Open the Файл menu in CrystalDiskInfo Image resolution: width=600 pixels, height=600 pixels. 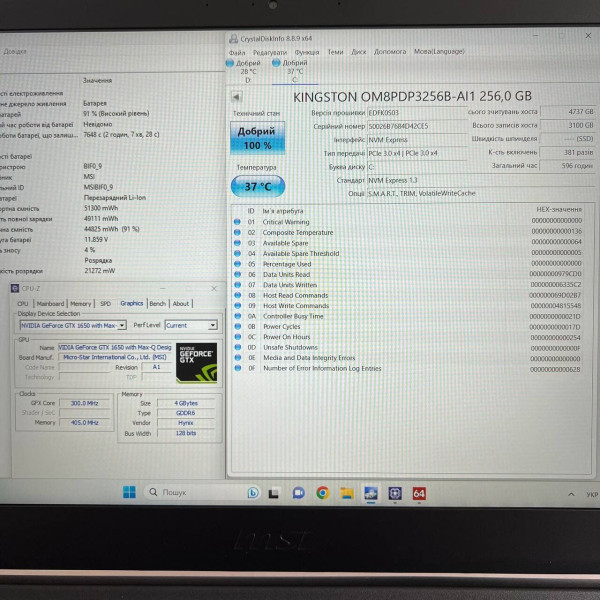[237, 52]
